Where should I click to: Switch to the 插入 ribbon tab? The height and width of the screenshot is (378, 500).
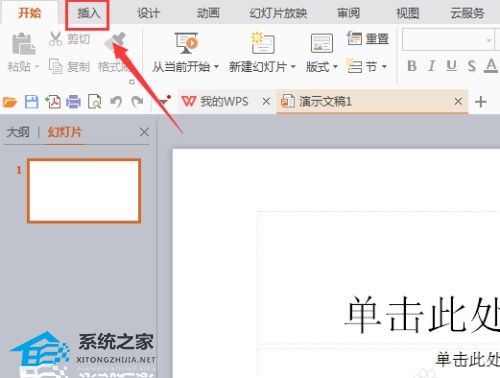(88, 14)
